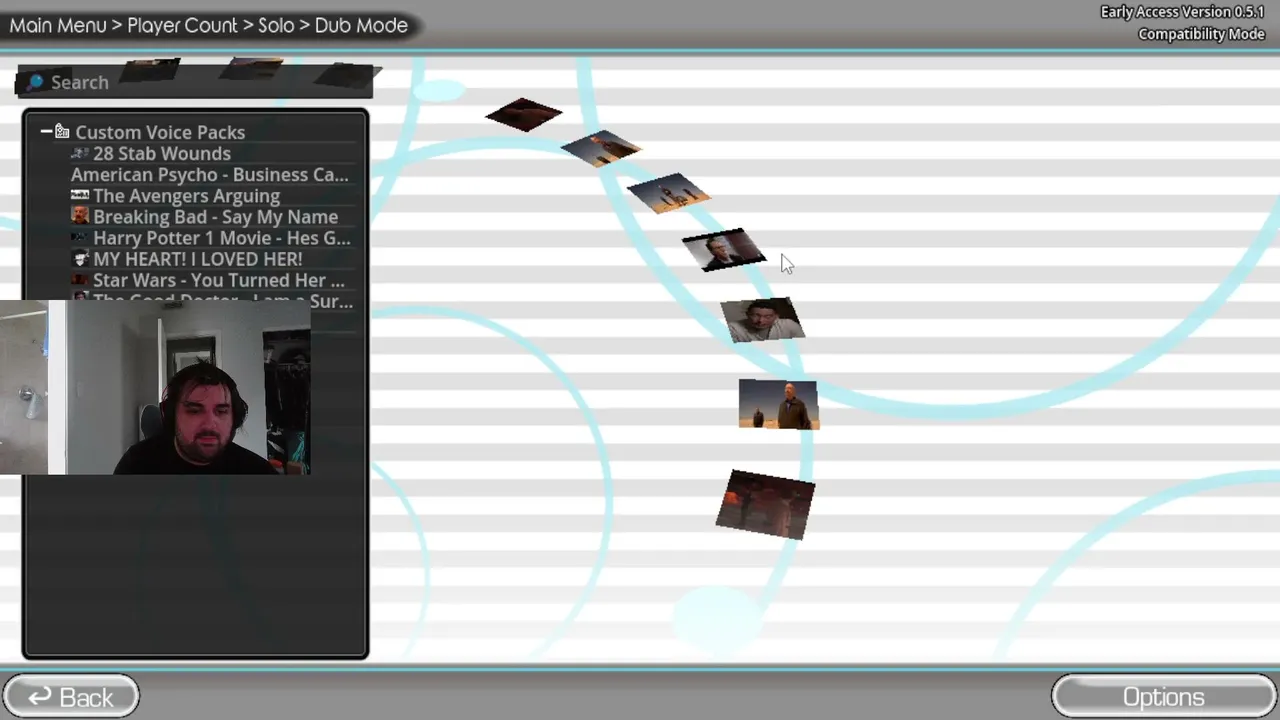The height and width of the screenshot is (720, 1280).
Task: Collapse the Custom Voice Packs tree
Action: [x=46, y=131]
